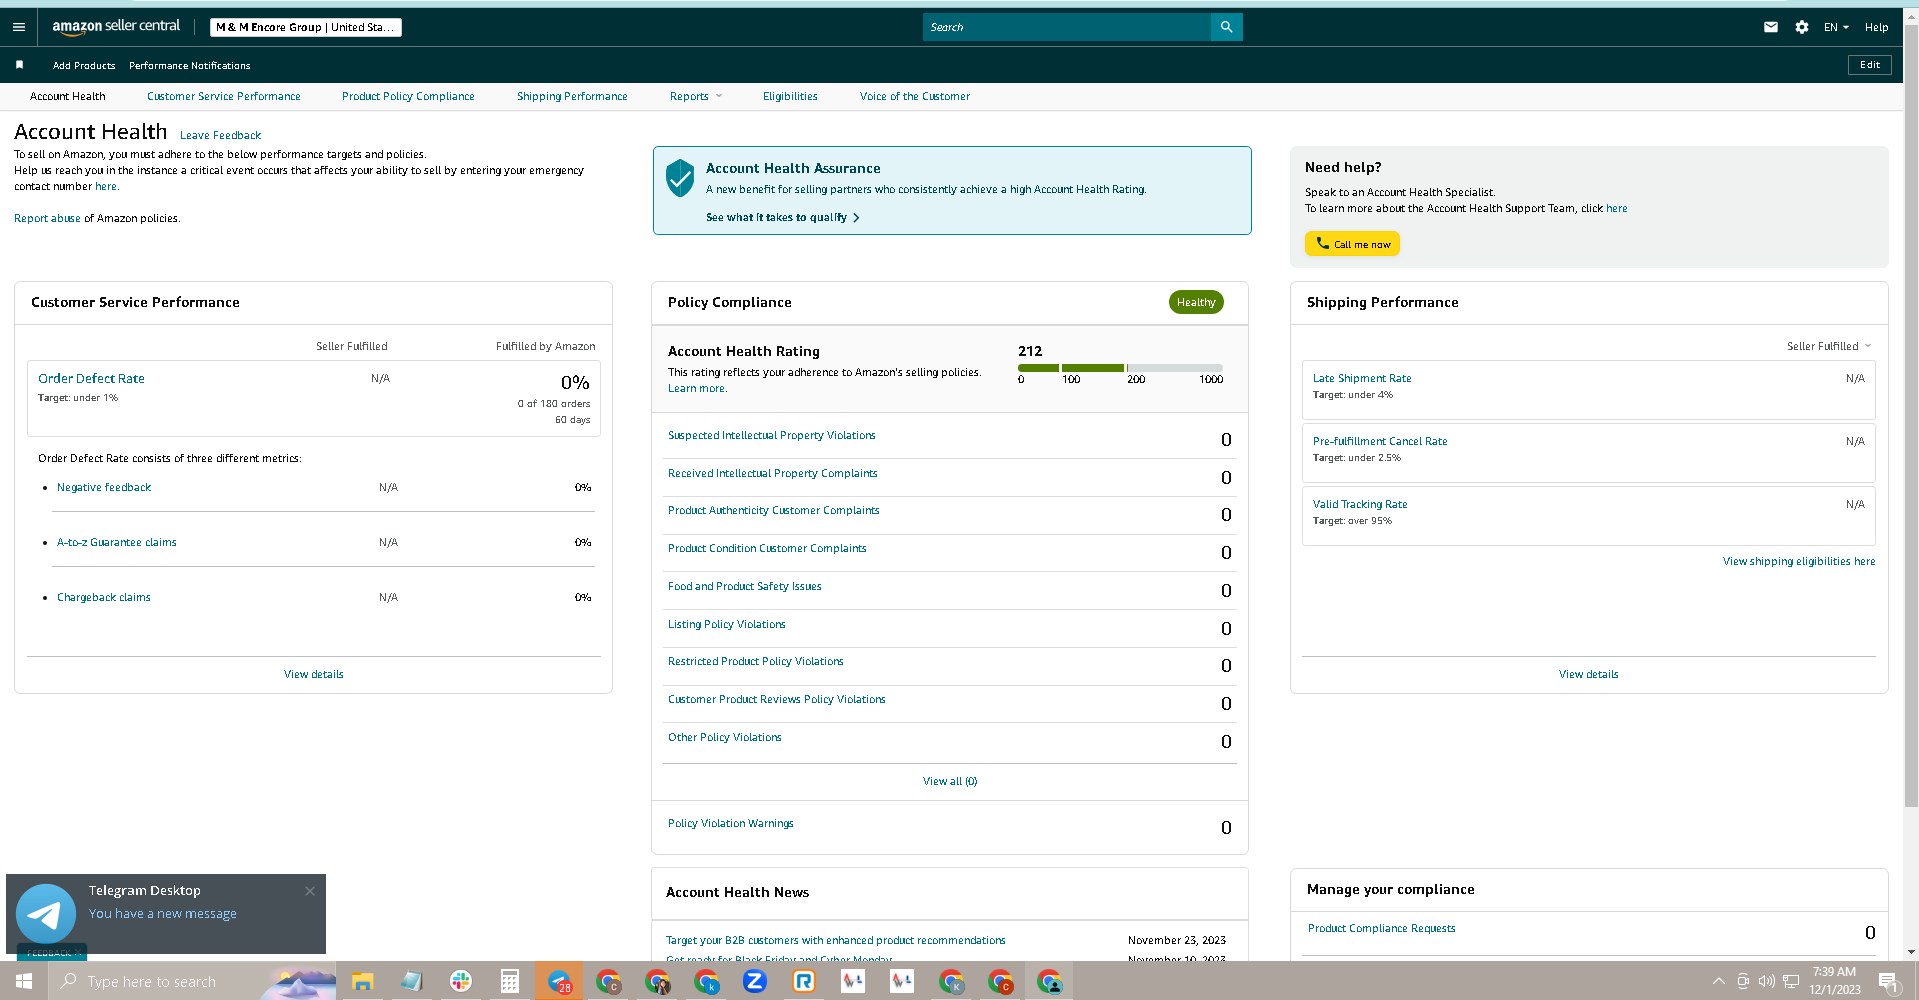Open the Seller Fulfilled dropdown in Shipping Performance
Image resolution: width=1919 pixels, height=1000 pixels.
(1829, 346)
